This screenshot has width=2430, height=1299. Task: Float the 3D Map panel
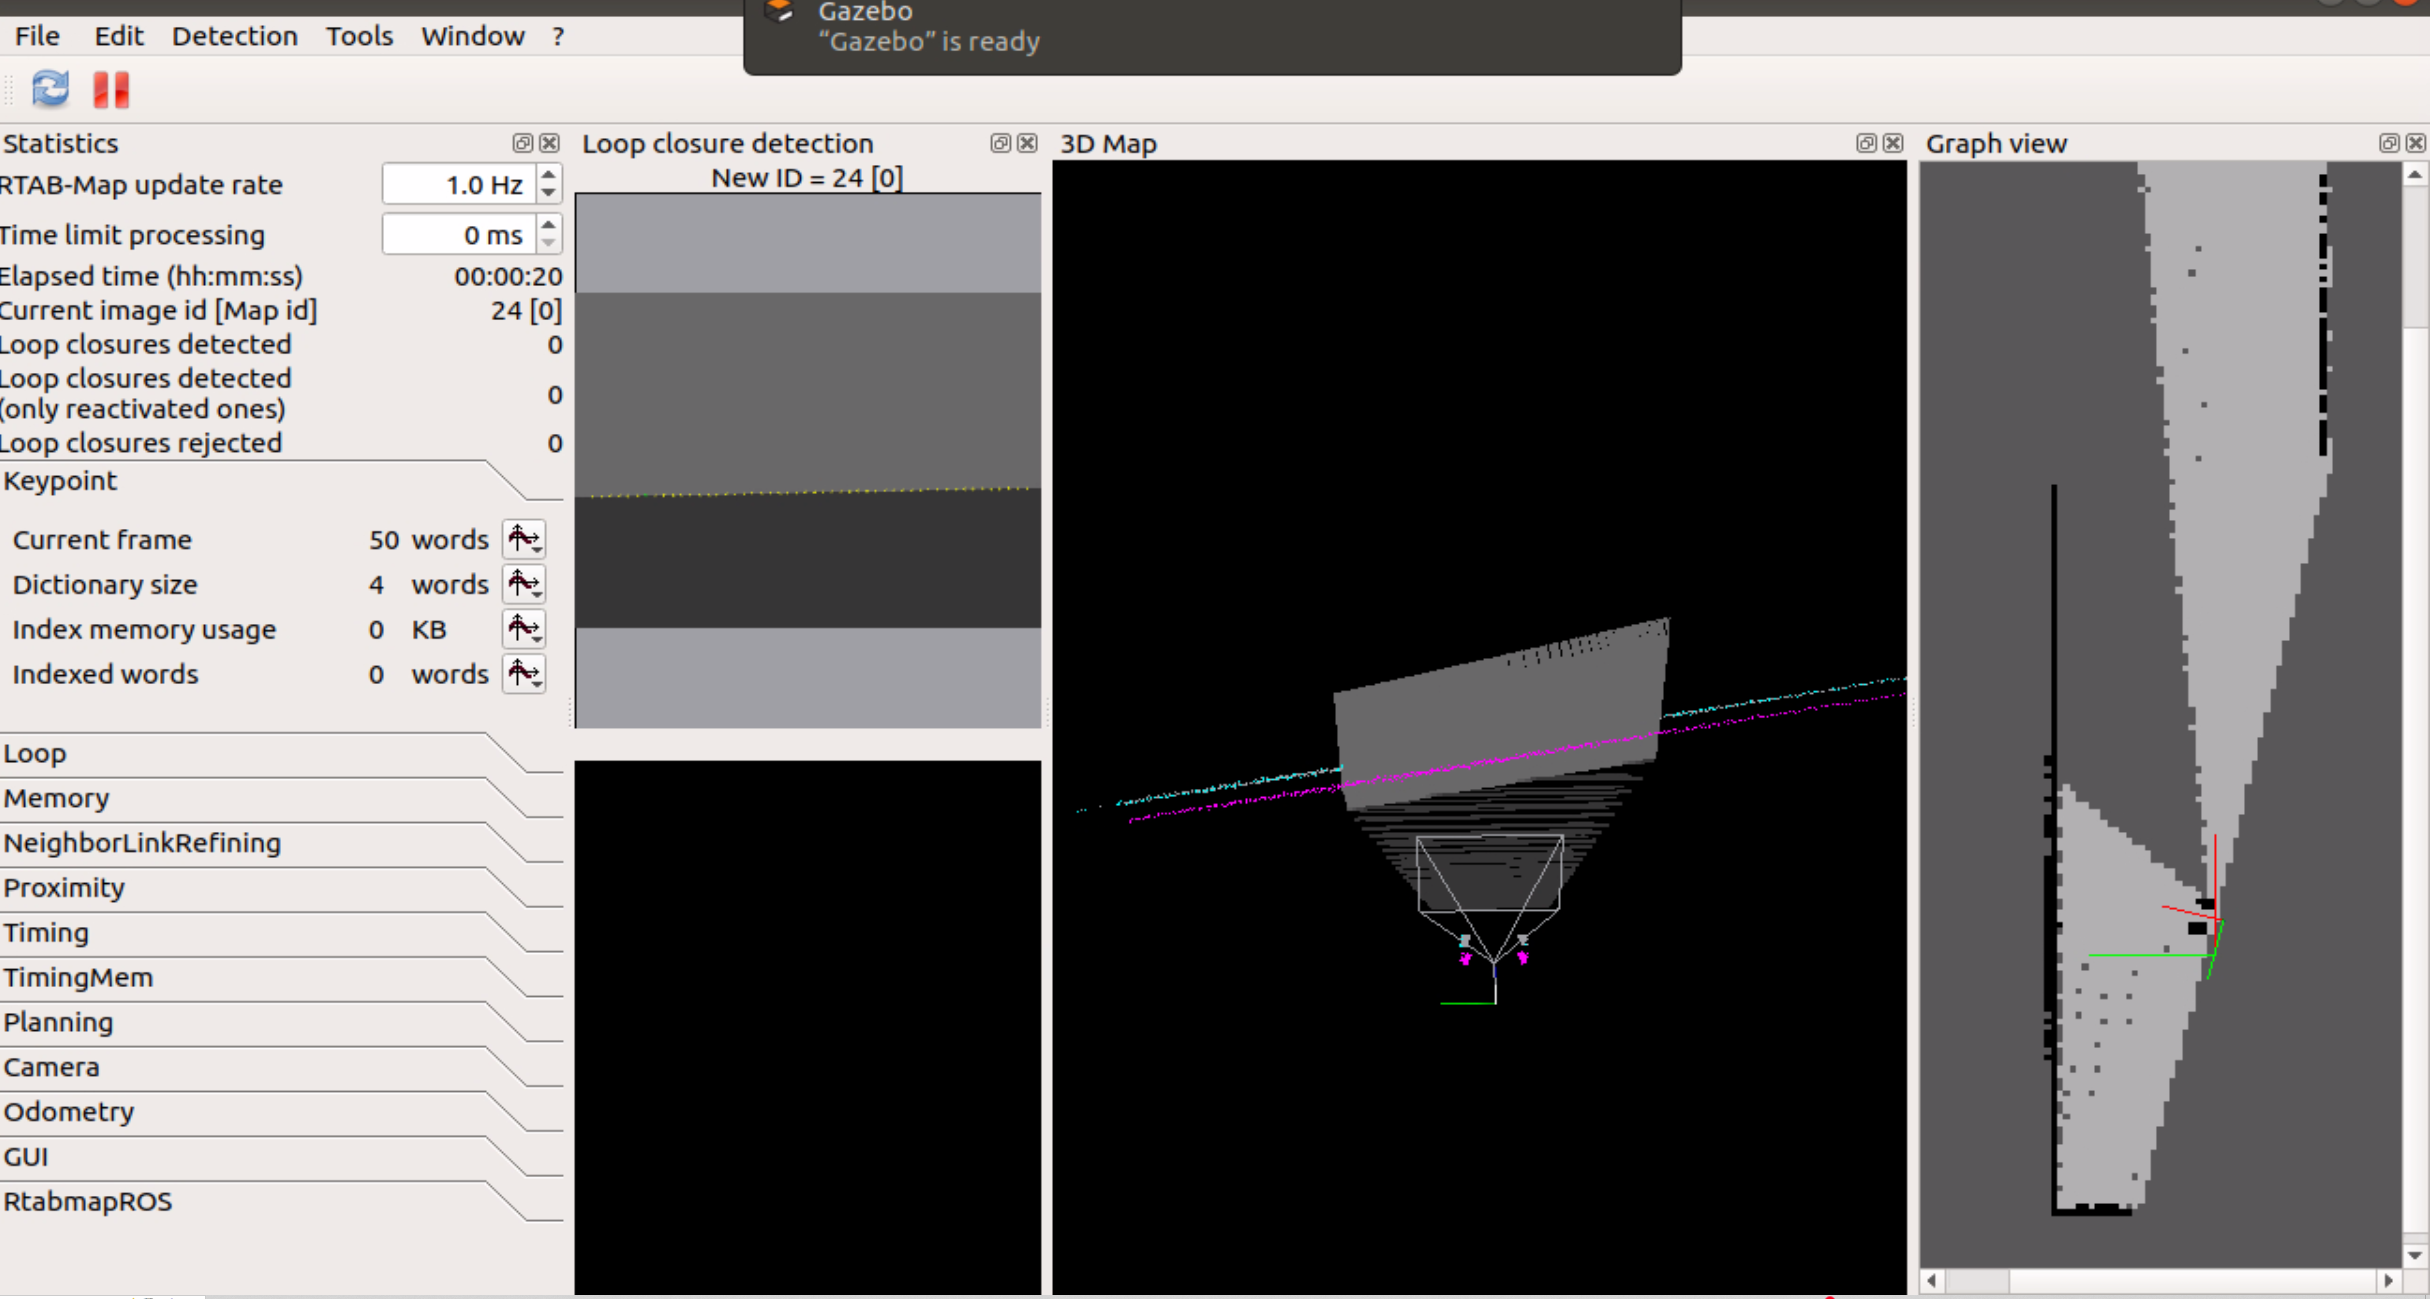coord(1865,143)
